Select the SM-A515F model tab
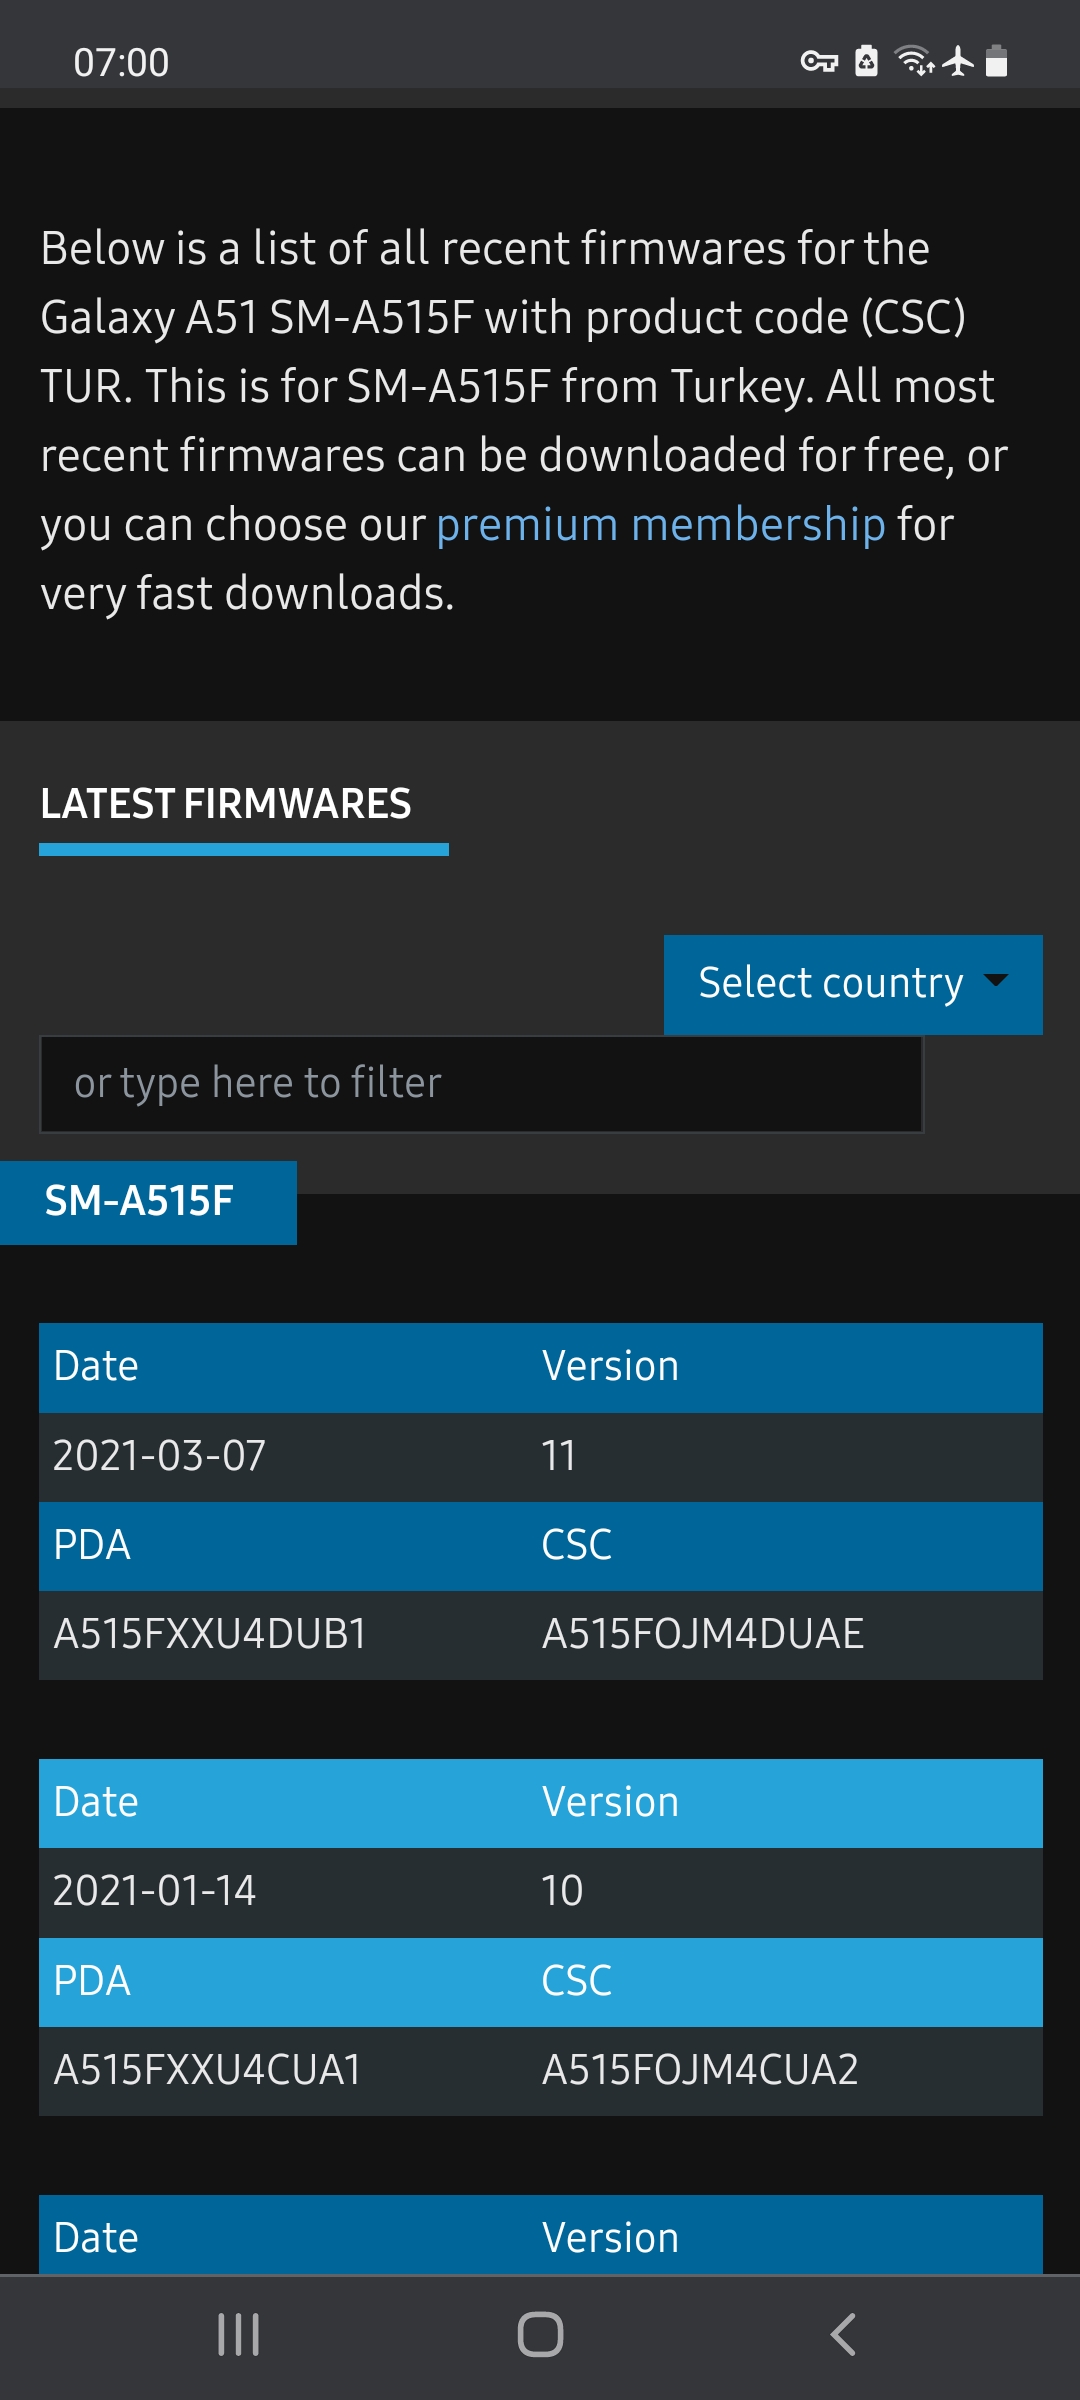This screenshot has height=2400, width=1080. click(140, 1202)
